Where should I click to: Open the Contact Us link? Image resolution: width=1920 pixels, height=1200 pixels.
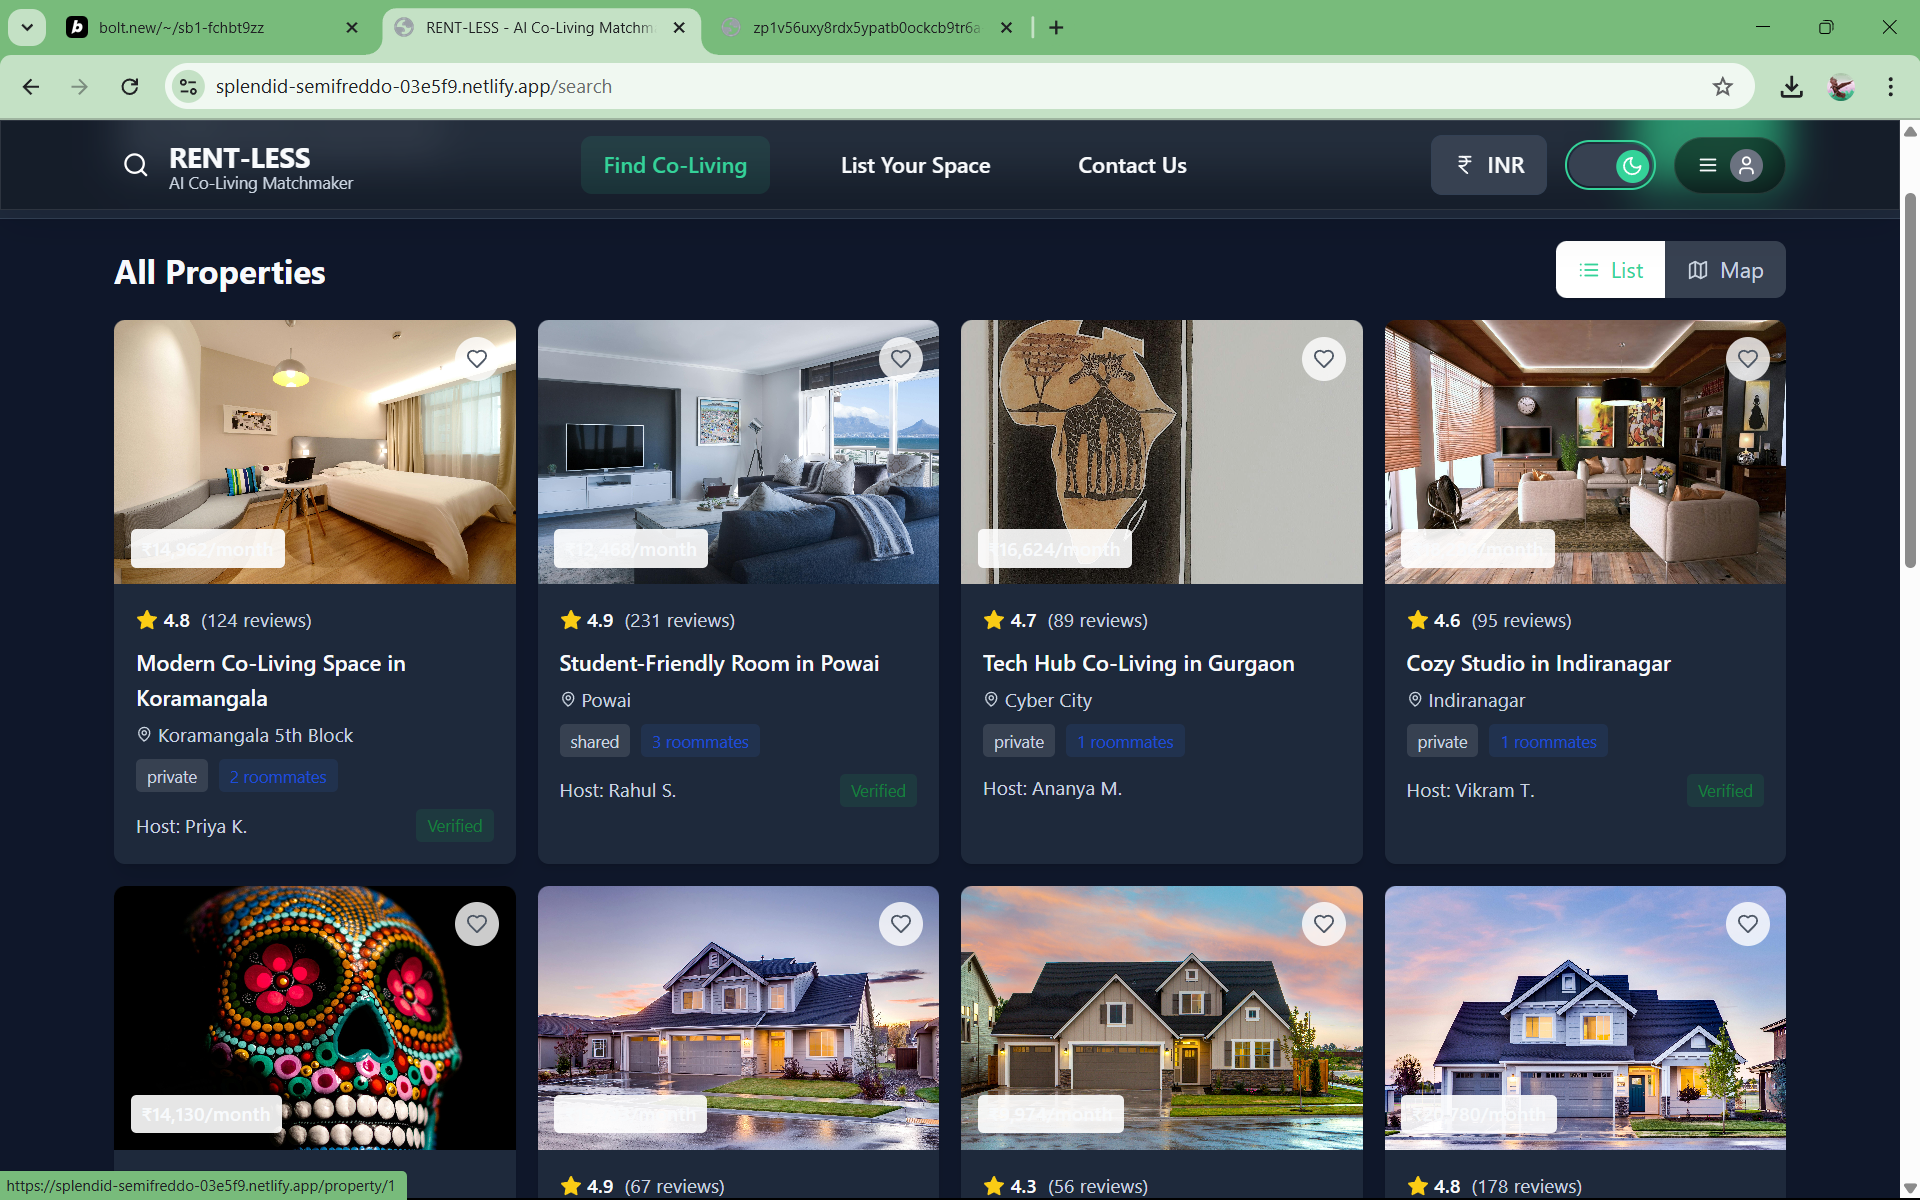1132,165
